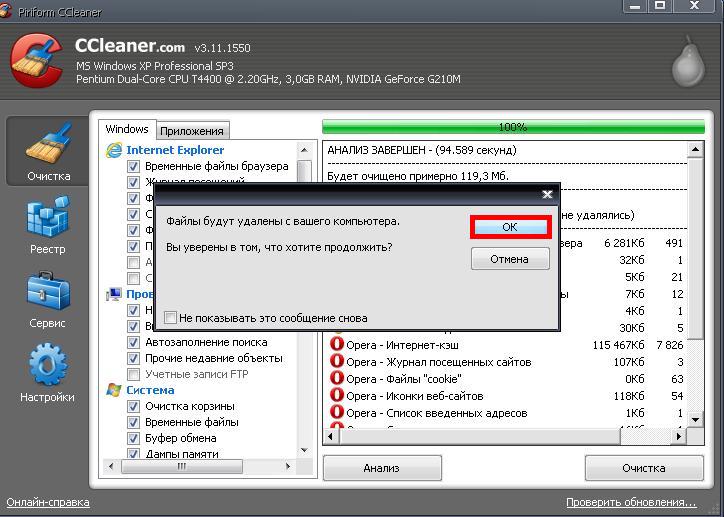Click the Windows flag icon beside Система
The width and height of the screenshot is (724, 517).
[113, 390]
